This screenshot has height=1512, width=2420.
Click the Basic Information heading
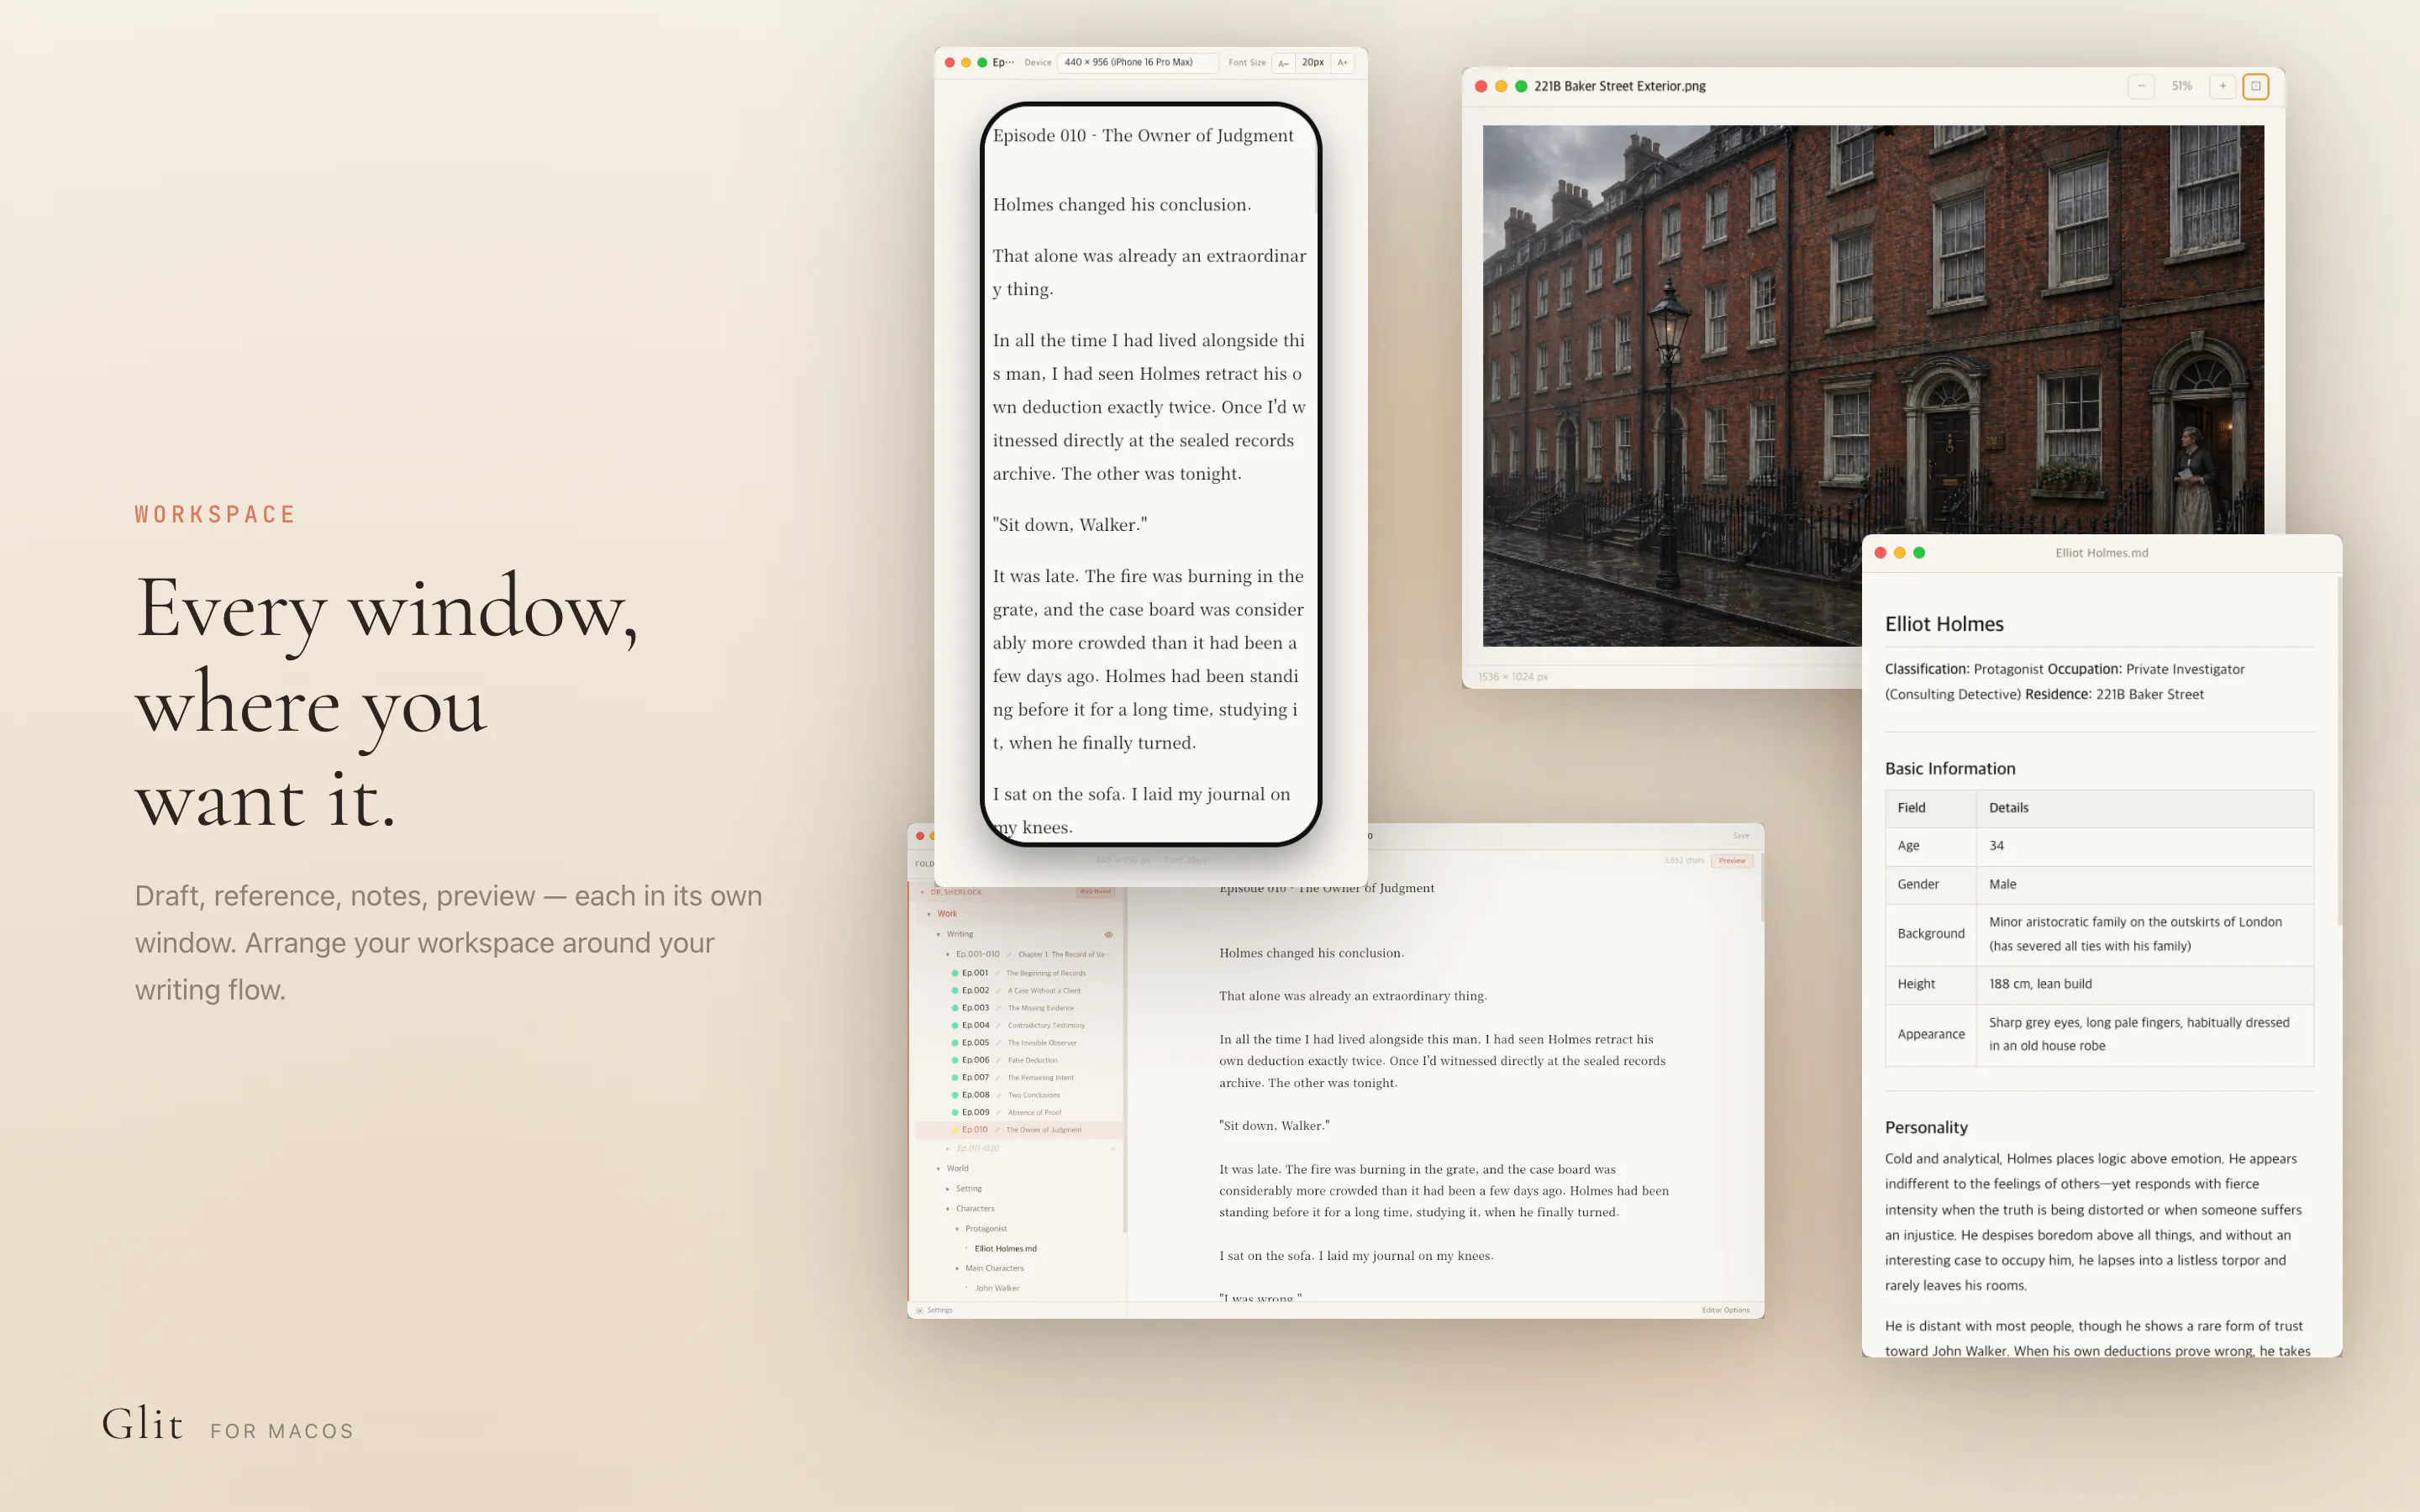(1950, 768)
